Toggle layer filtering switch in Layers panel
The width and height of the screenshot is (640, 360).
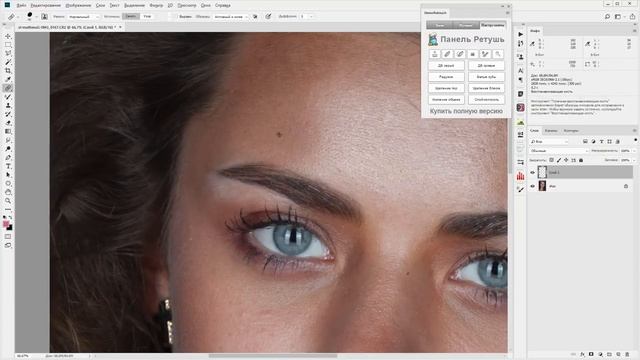pyautogui.click(x=636, y=141)
